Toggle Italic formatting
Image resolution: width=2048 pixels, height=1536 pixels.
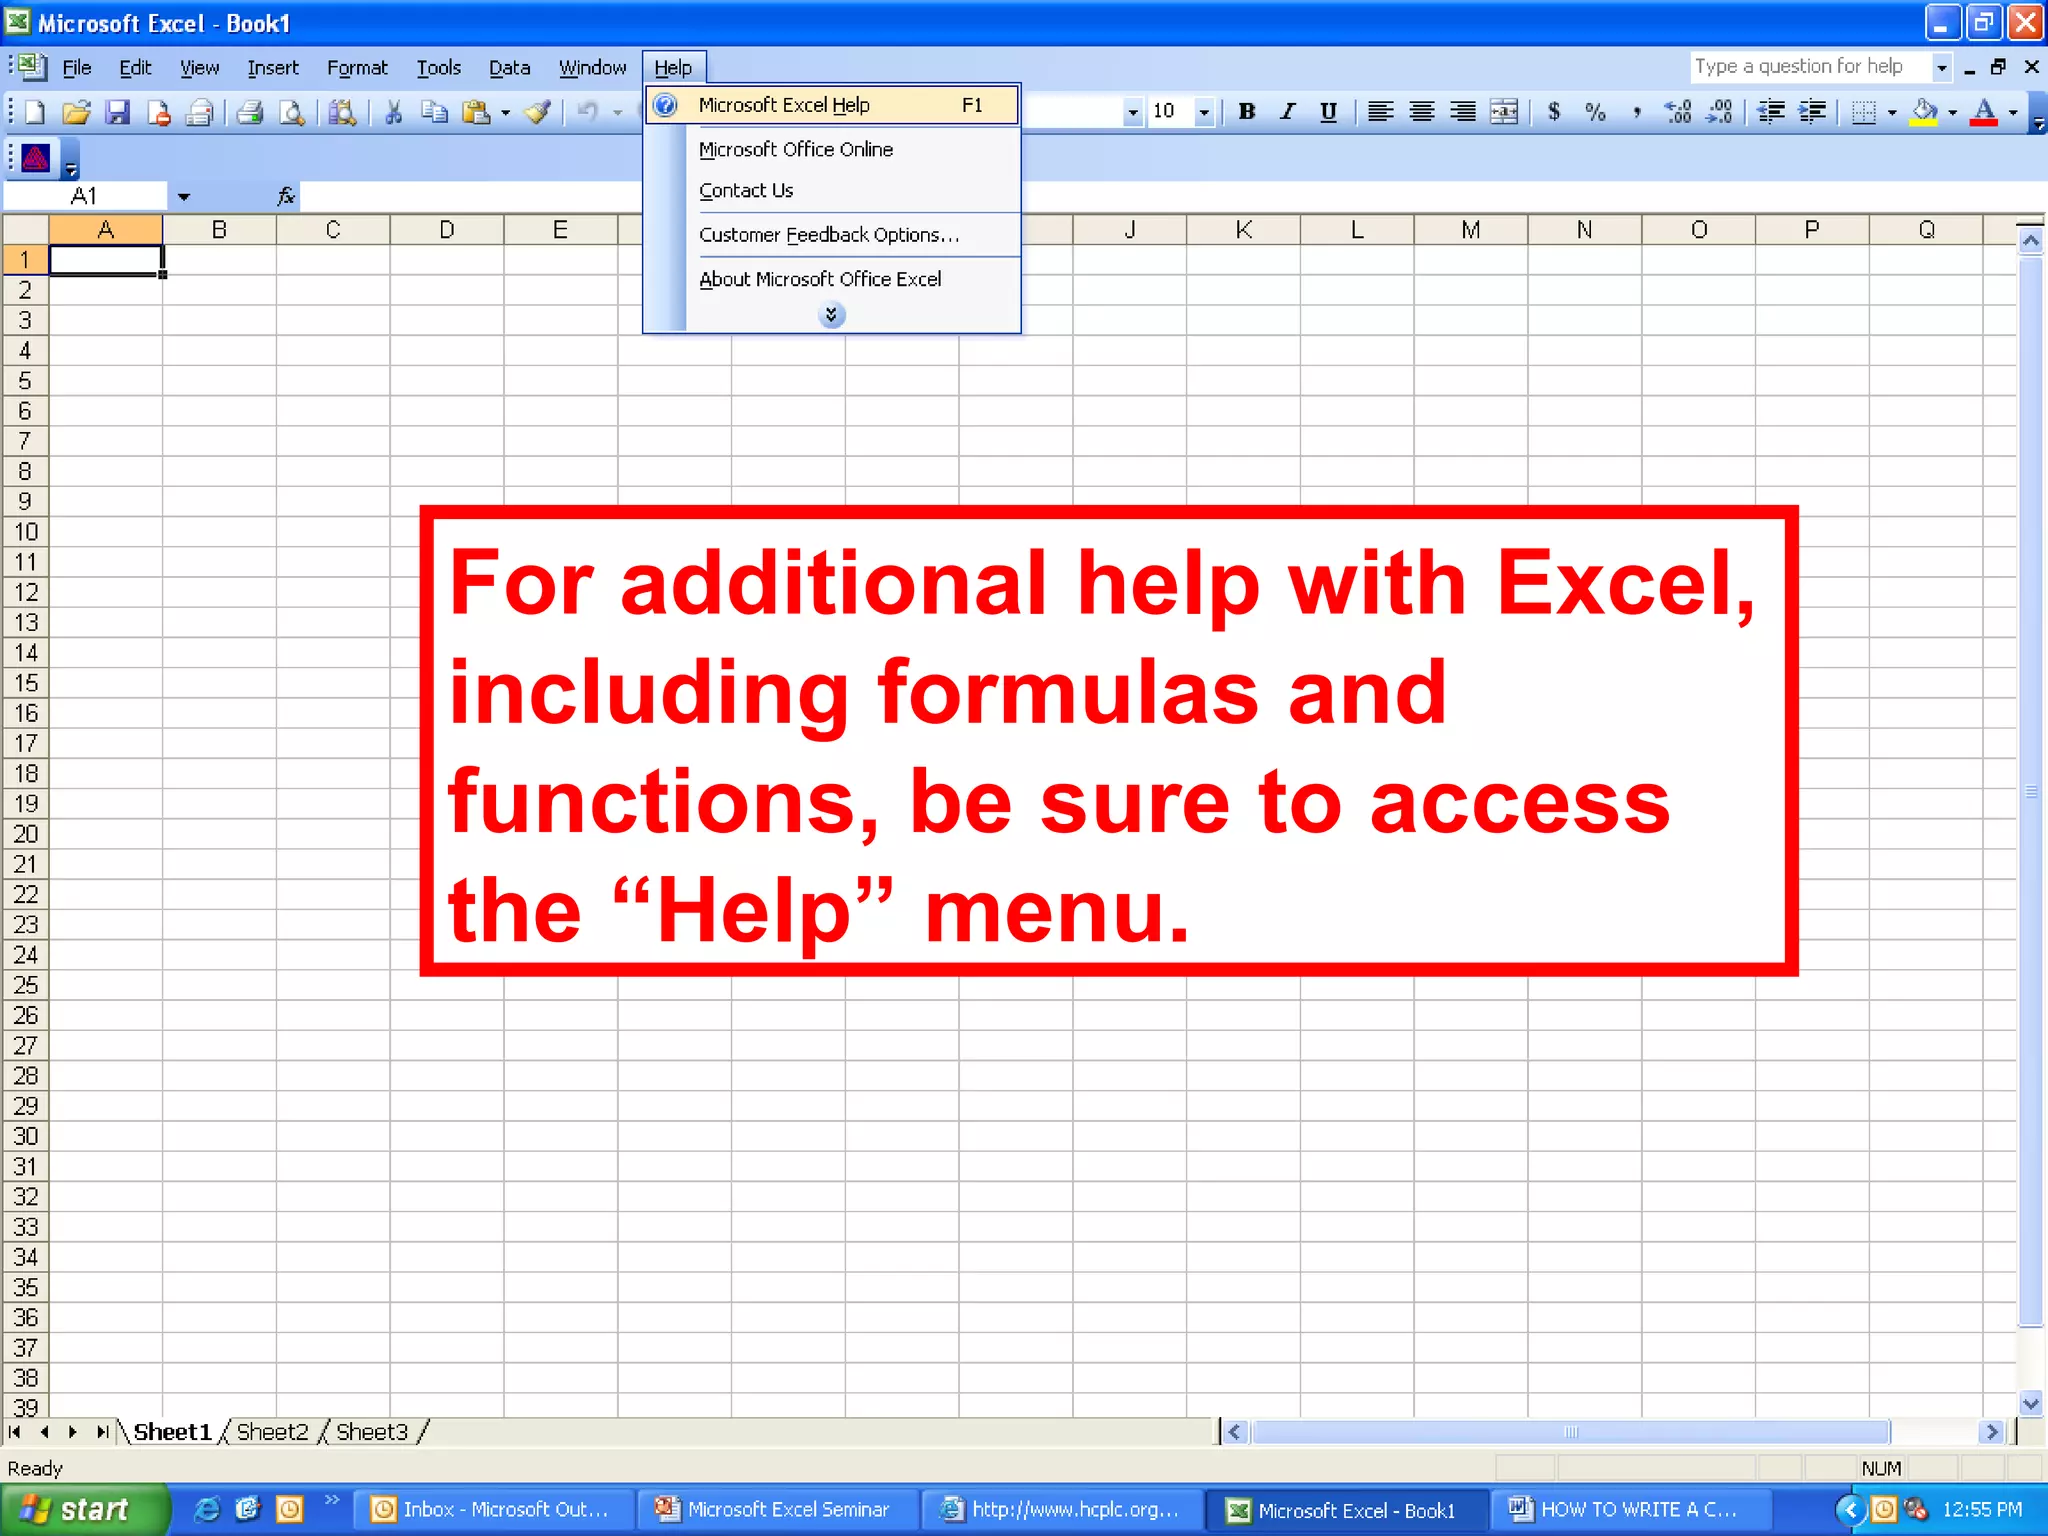[x=1287, y=112]
